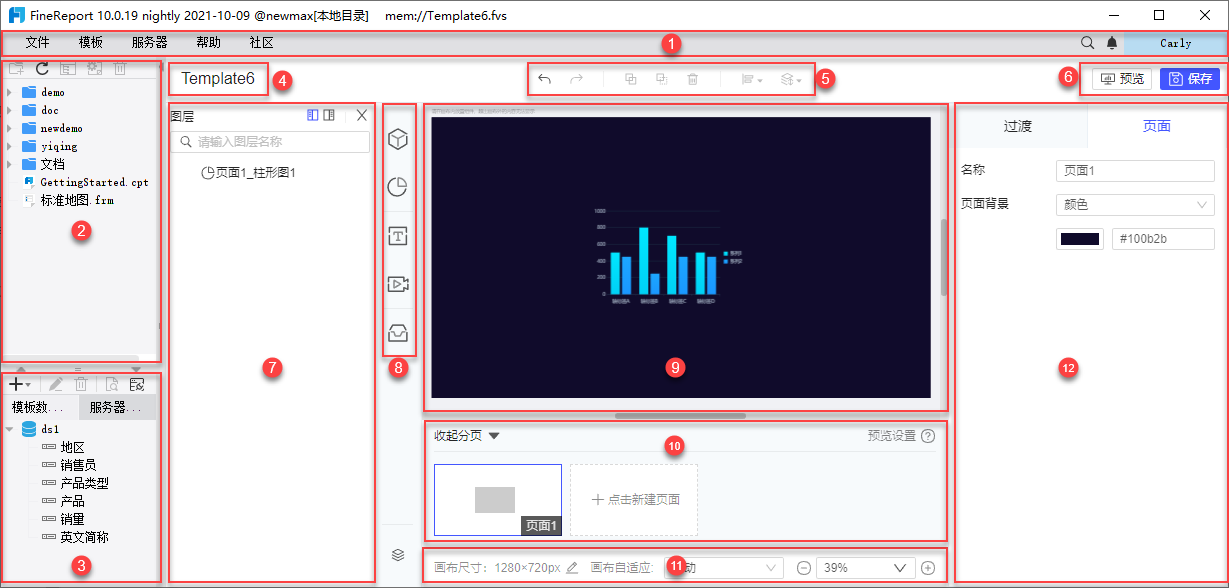
Task: Refresh the template file tree
Action: pos(42,68)
